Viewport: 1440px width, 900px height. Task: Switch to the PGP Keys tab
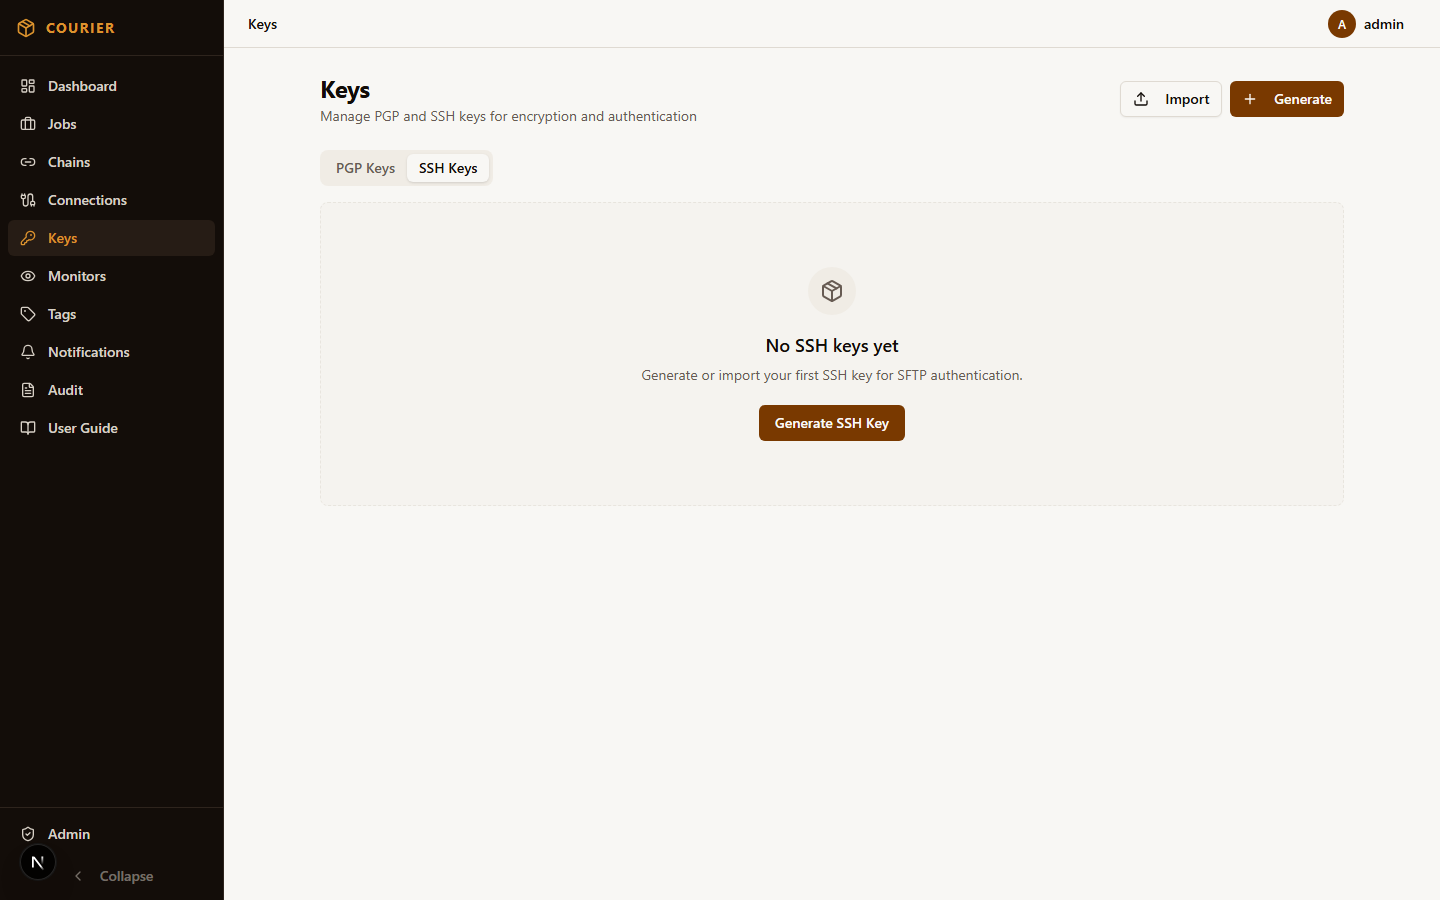pos(364,168)
